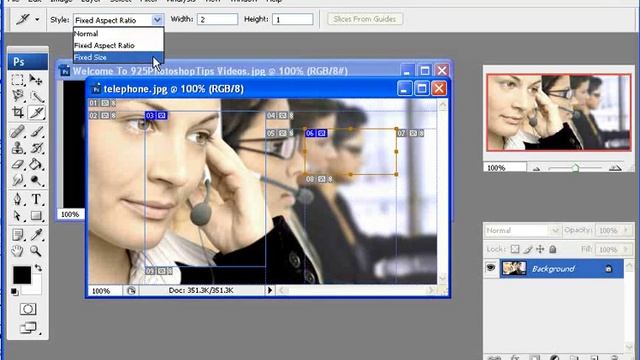
Task: Toggle lock position
Action: click(x=540, y=249)
